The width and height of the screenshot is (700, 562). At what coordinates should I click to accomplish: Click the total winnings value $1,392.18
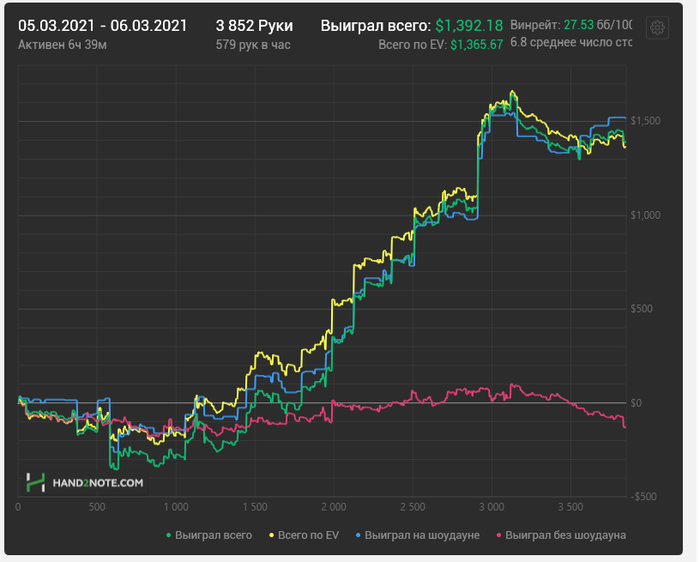coord(469,26)
